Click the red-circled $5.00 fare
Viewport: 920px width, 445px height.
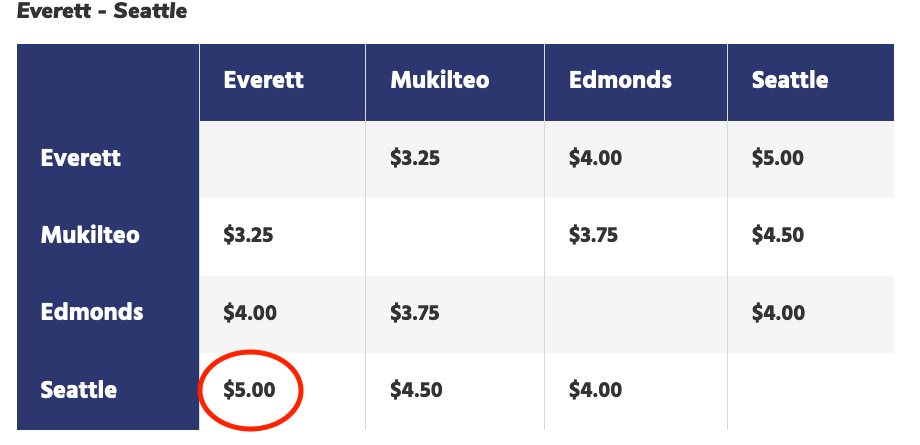pyautogui.click(x=249, y=390)
